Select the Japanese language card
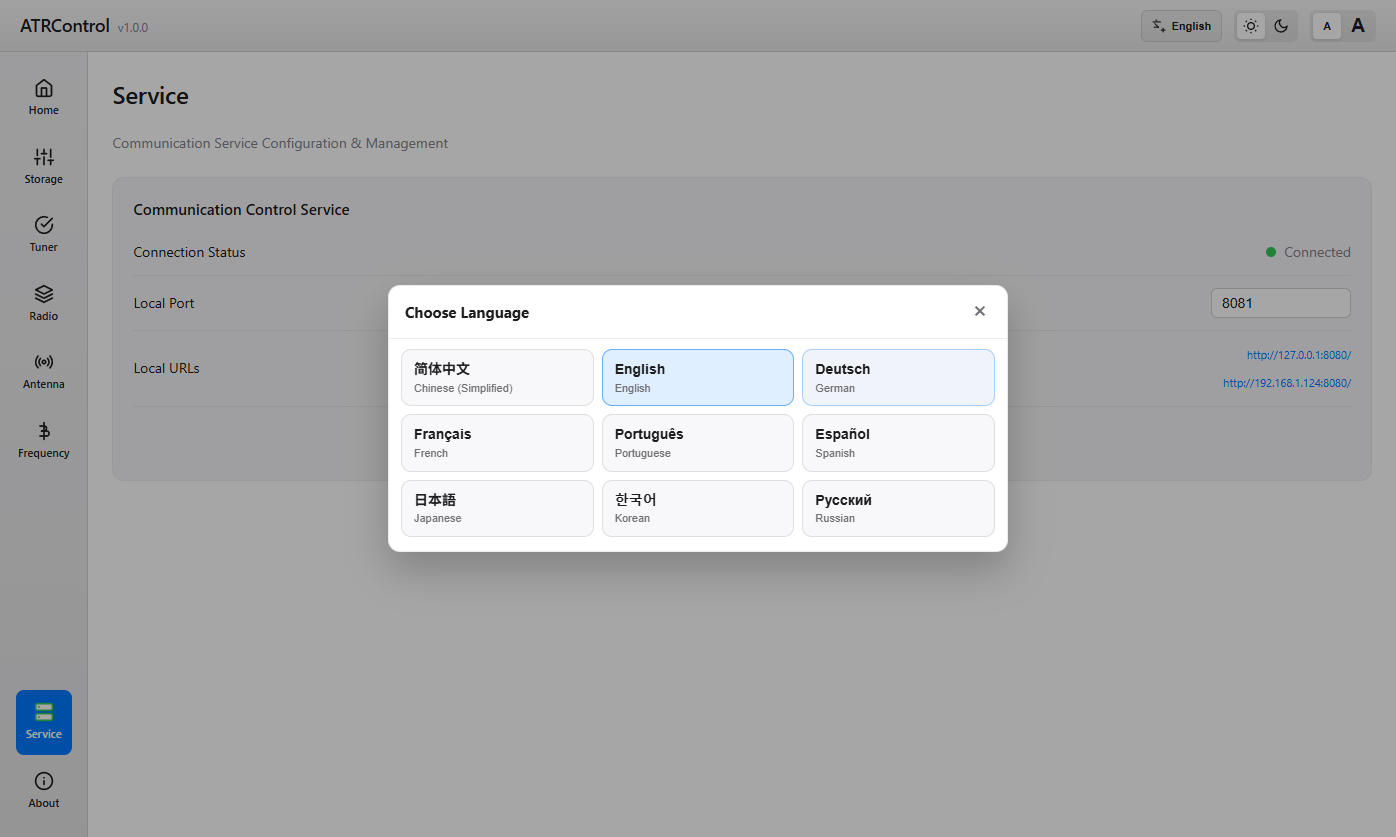 [x=497, y=508]
